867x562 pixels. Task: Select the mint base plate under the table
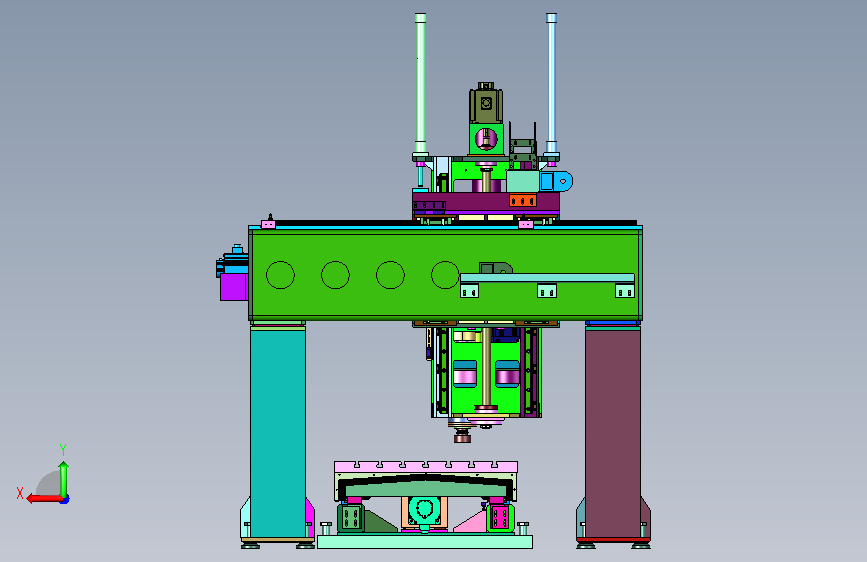(425, 542)
